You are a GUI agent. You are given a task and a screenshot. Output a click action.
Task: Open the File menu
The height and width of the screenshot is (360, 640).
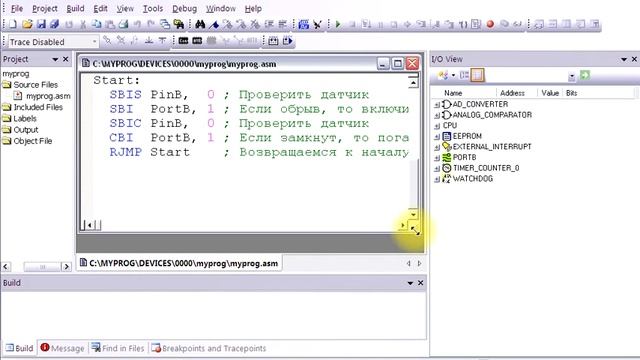coord(17,8)
